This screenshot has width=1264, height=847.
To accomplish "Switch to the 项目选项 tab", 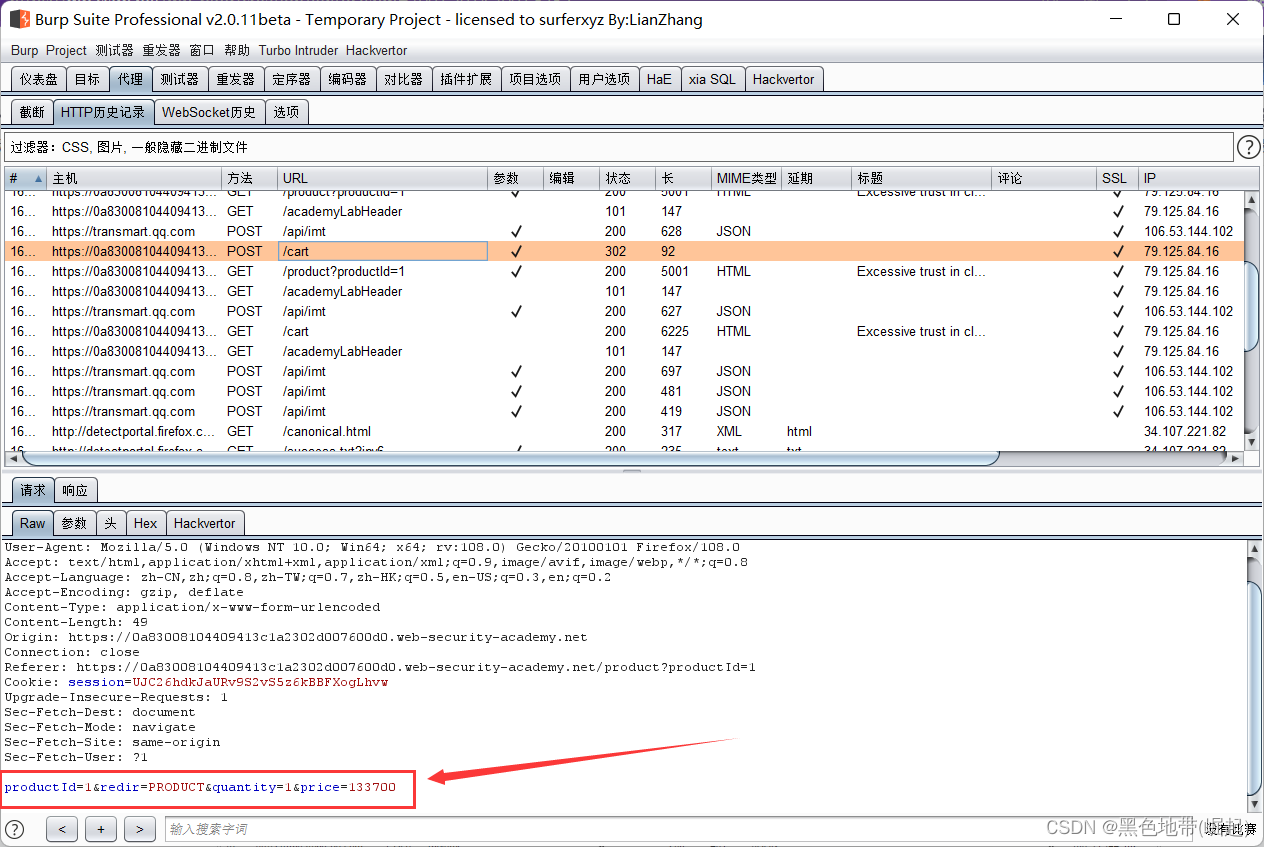I will pyautogui.click(x=535, y=79).
